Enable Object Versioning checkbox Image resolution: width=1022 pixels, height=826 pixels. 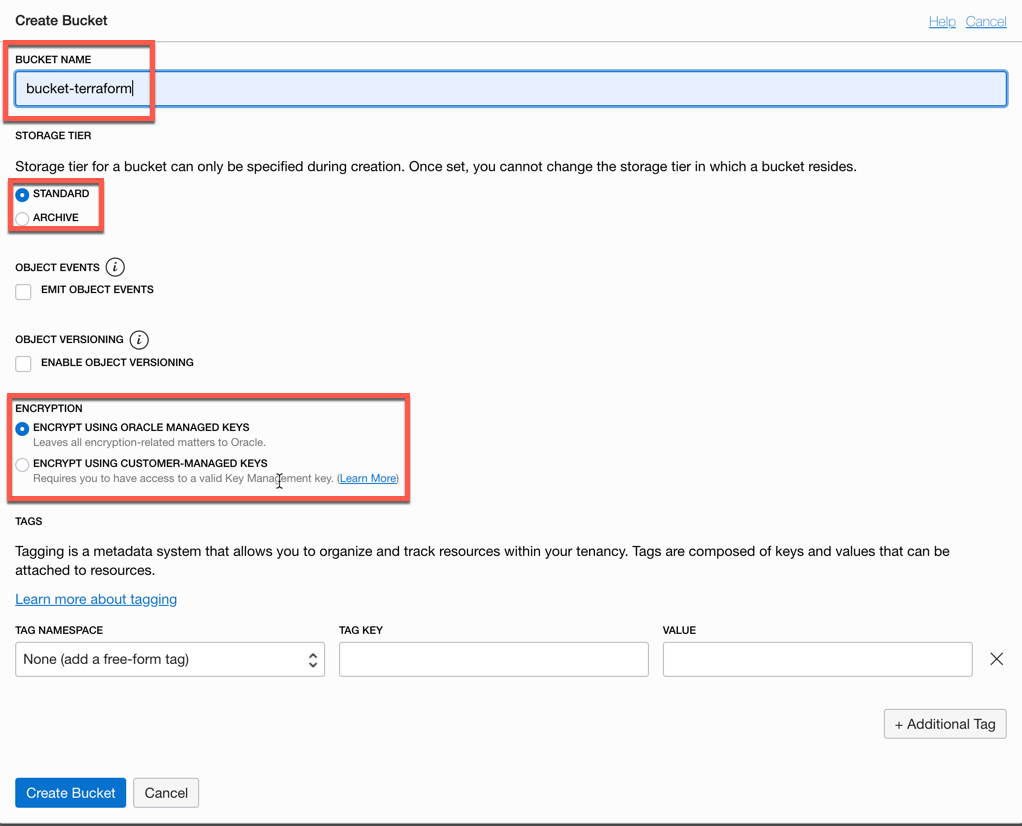[23, 363]
